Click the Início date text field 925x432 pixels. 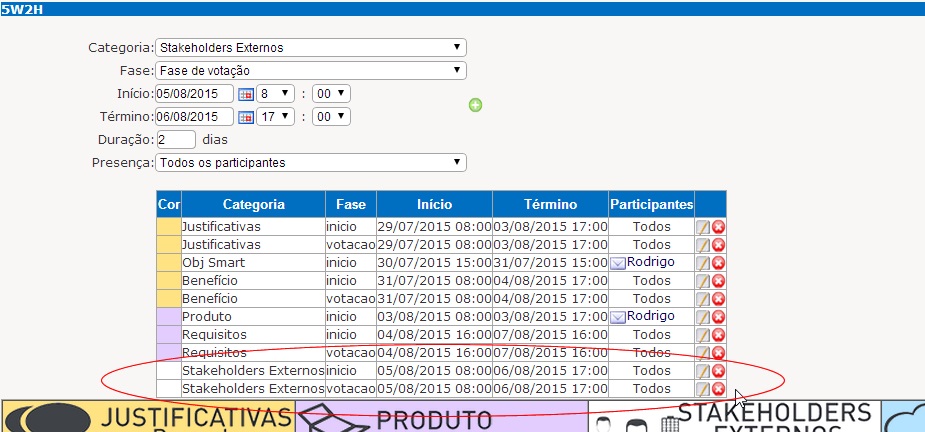point(193,93)
